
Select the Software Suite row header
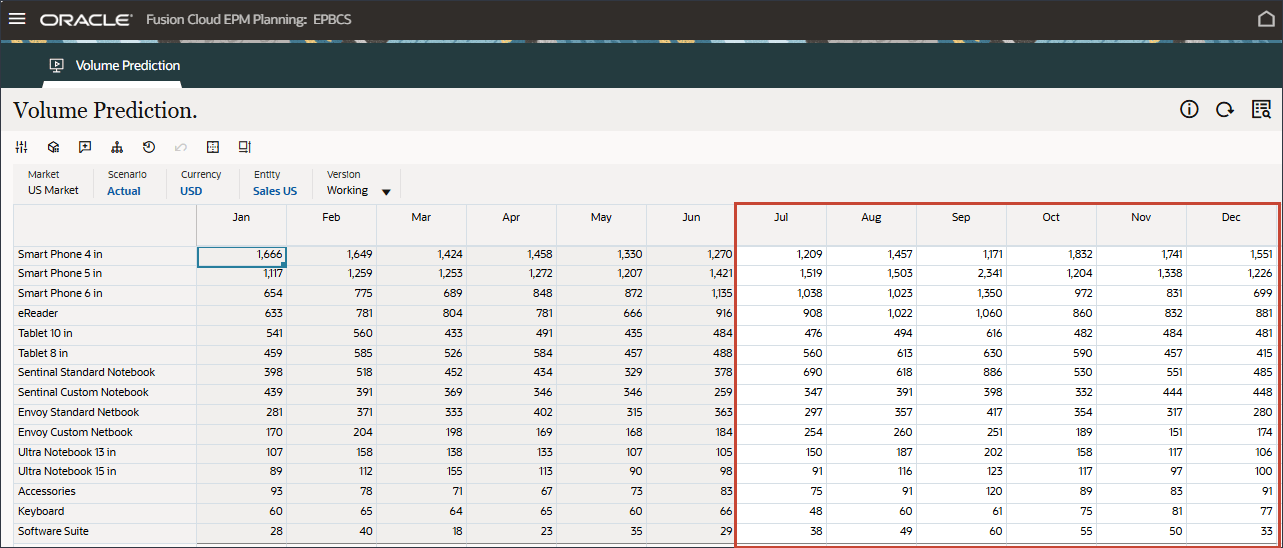105,531
